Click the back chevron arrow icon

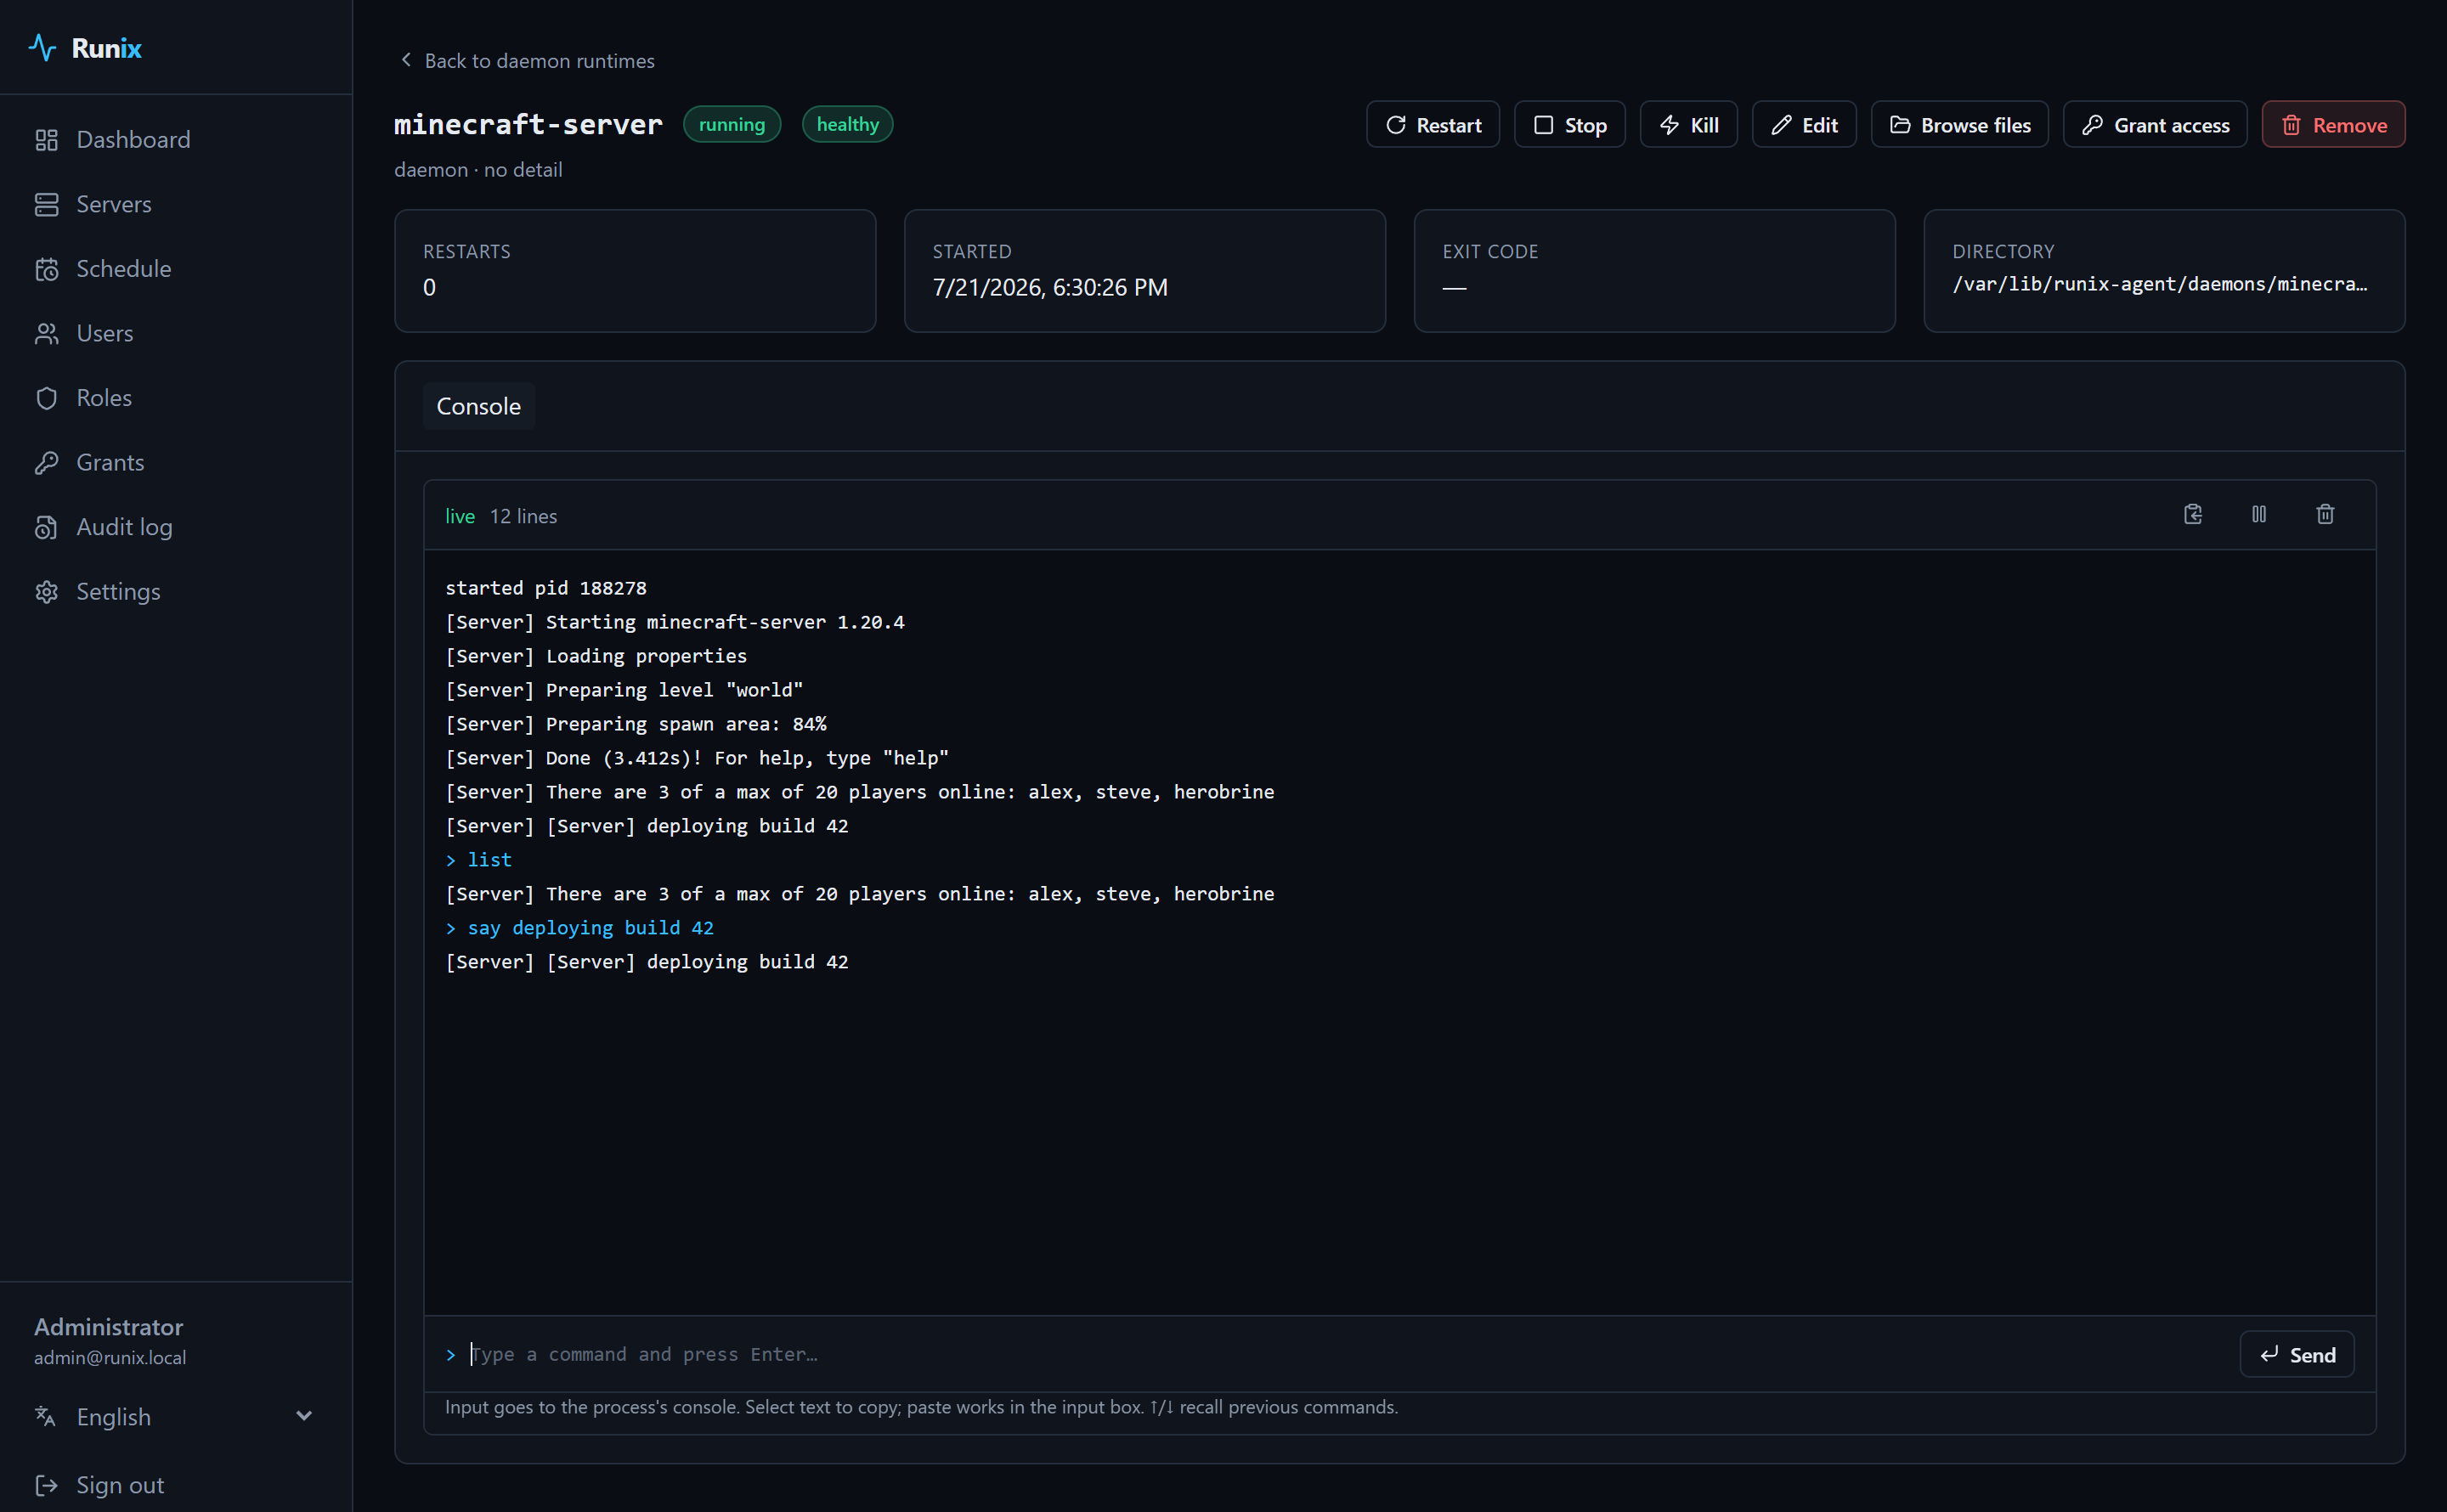click(x=406, y=60)
